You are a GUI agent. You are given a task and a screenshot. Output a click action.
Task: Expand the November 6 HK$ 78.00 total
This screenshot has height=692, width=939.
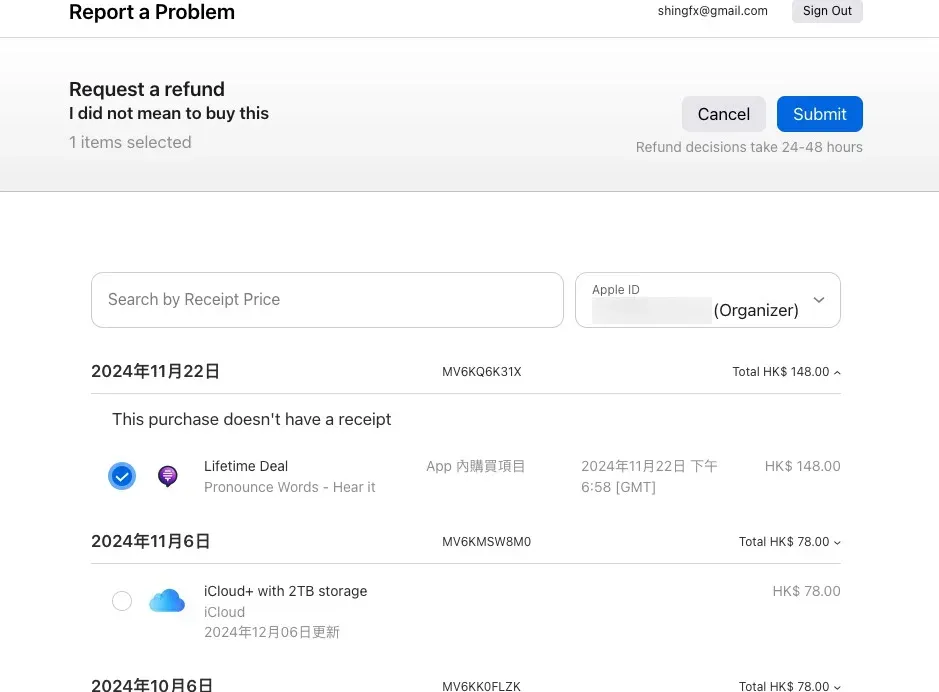tap(789, 542)
